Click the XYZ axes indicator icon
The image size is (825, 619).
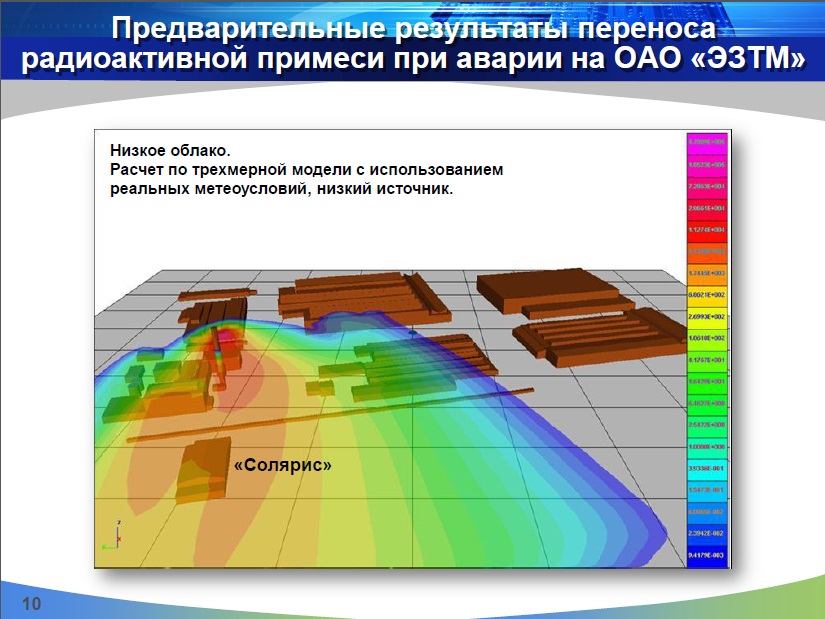point(112,536)
